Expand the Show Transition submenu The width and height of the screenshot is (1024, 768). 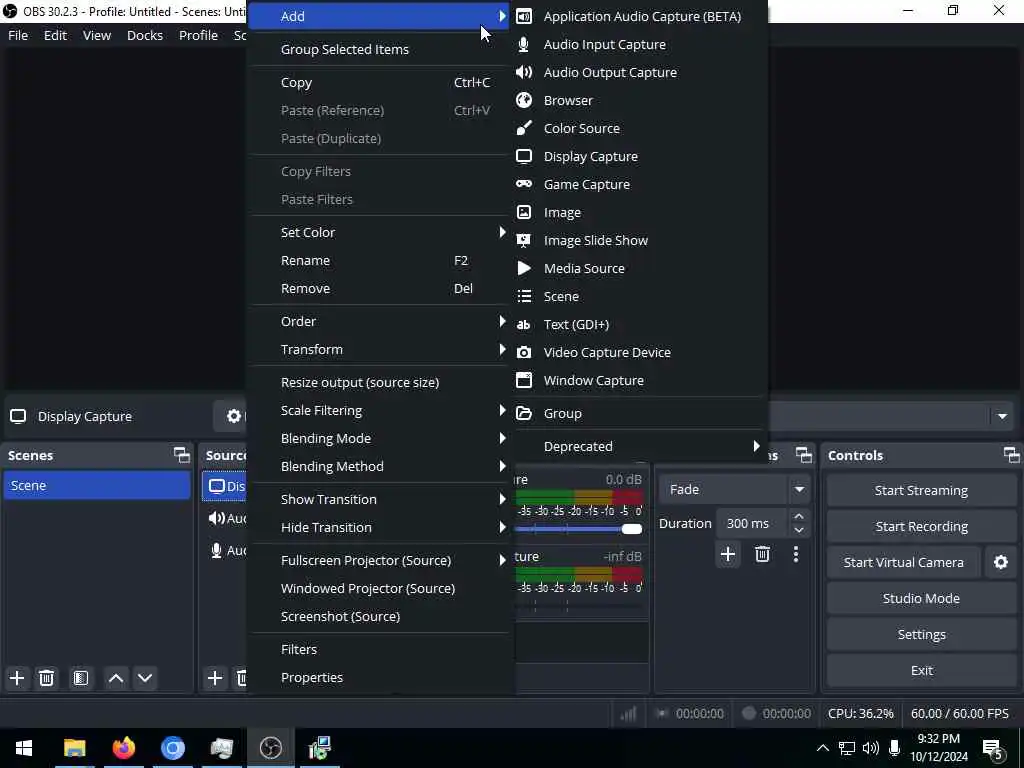380,500
